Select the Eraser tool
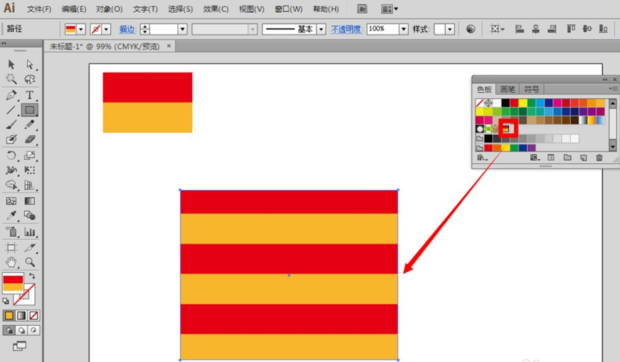The height and width of the screenshot is (362, 620). coord(30,140)
